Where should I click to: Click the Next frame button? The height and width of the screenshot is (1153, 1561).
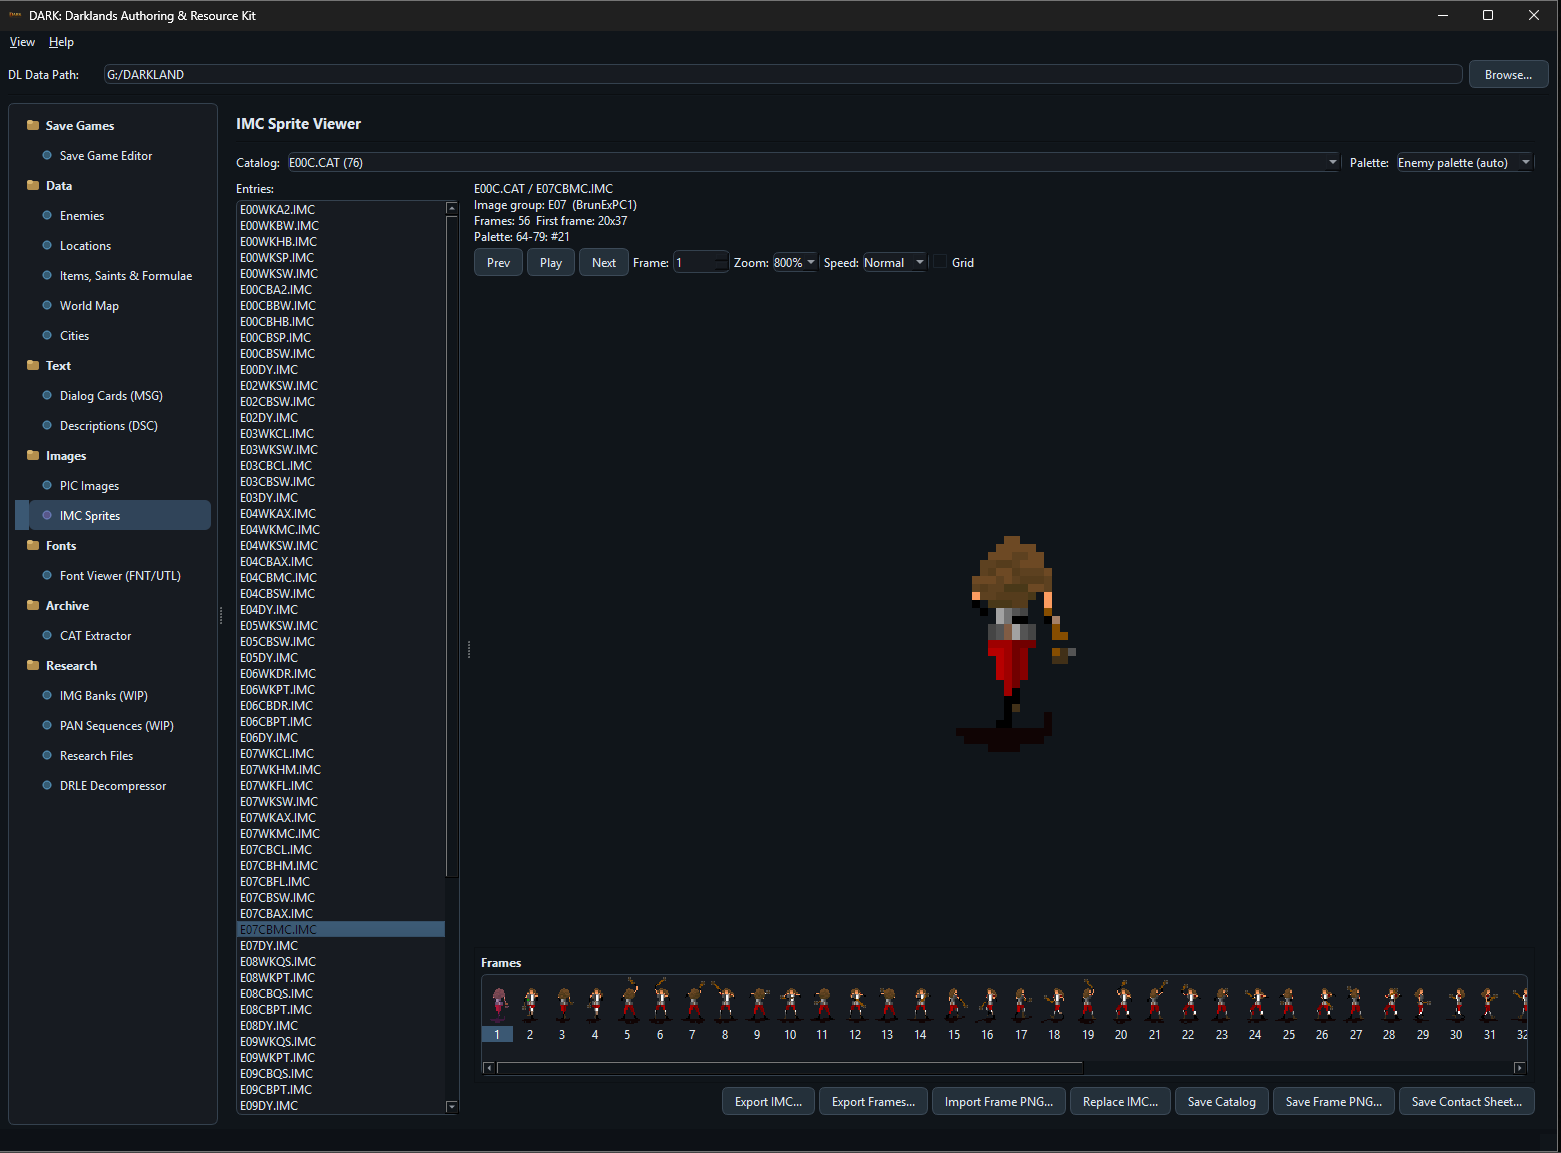tap(604, 263)
